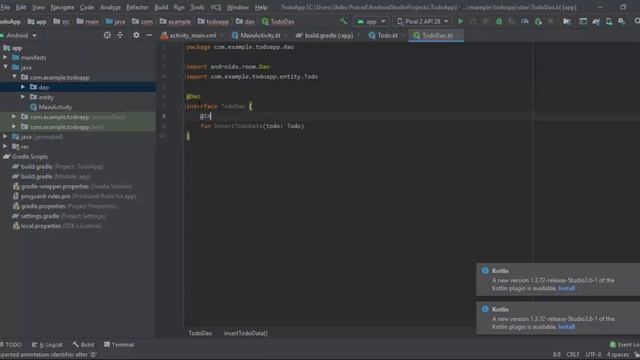Image resolution: width=640 pixels, height=360 pixels.
Task: Open the Logcat tool window
Action: (x=47, y=344)
